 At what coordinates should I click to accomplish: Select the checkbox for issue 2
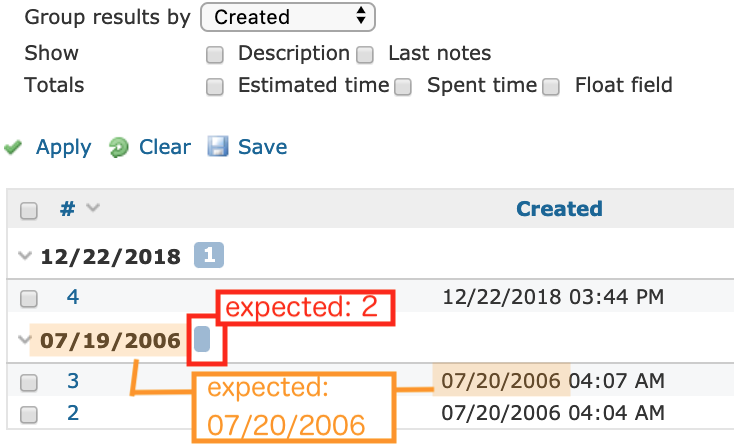tap(29, 414)
